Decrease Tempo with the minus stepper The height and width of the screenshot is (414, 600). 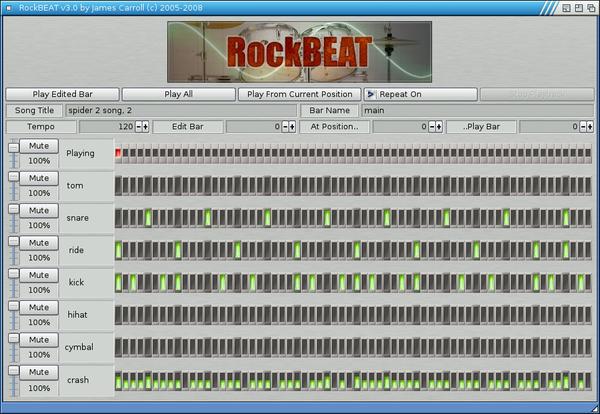pos(139,127)
